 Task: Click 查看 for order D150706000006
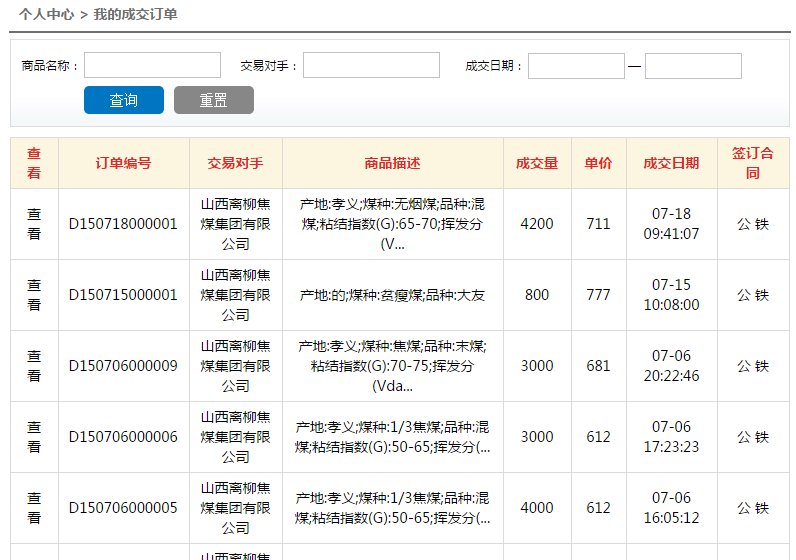click(34, 437)
